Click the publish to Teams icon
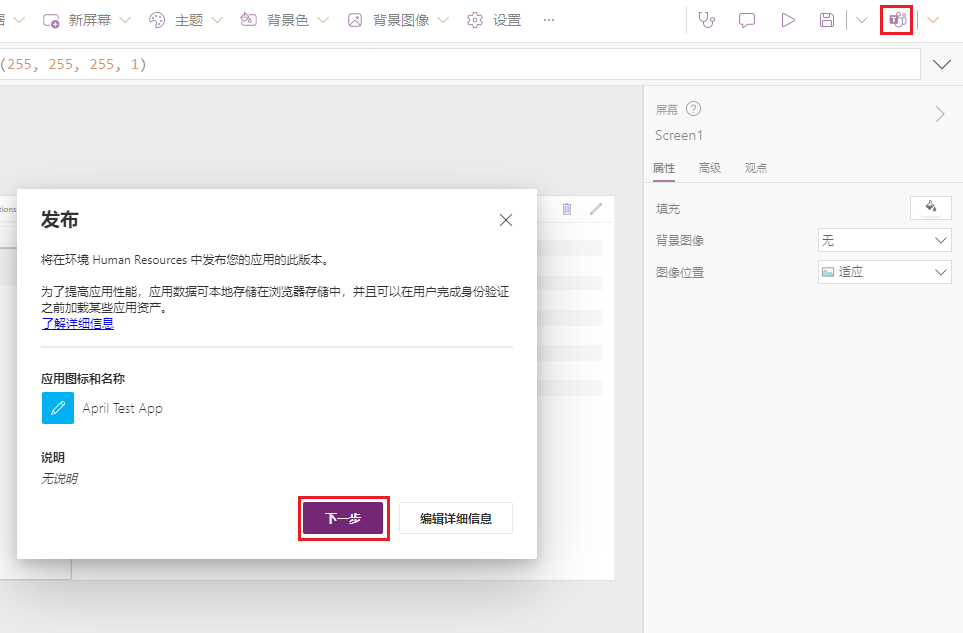 click(897, 20)
